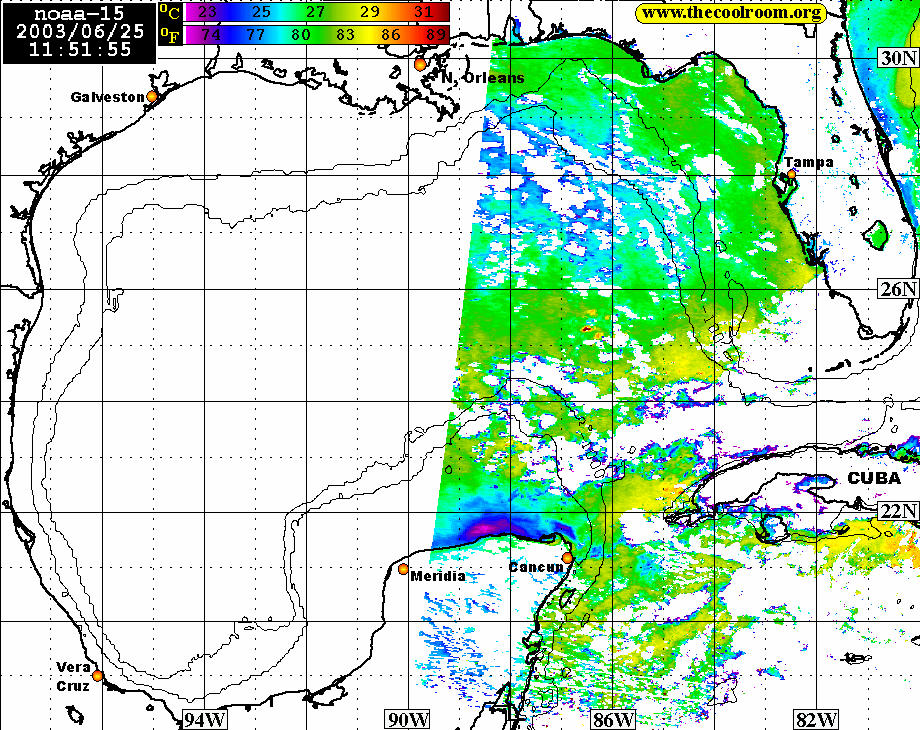Click the noaa-15 satellite name text

coord(79,13)
